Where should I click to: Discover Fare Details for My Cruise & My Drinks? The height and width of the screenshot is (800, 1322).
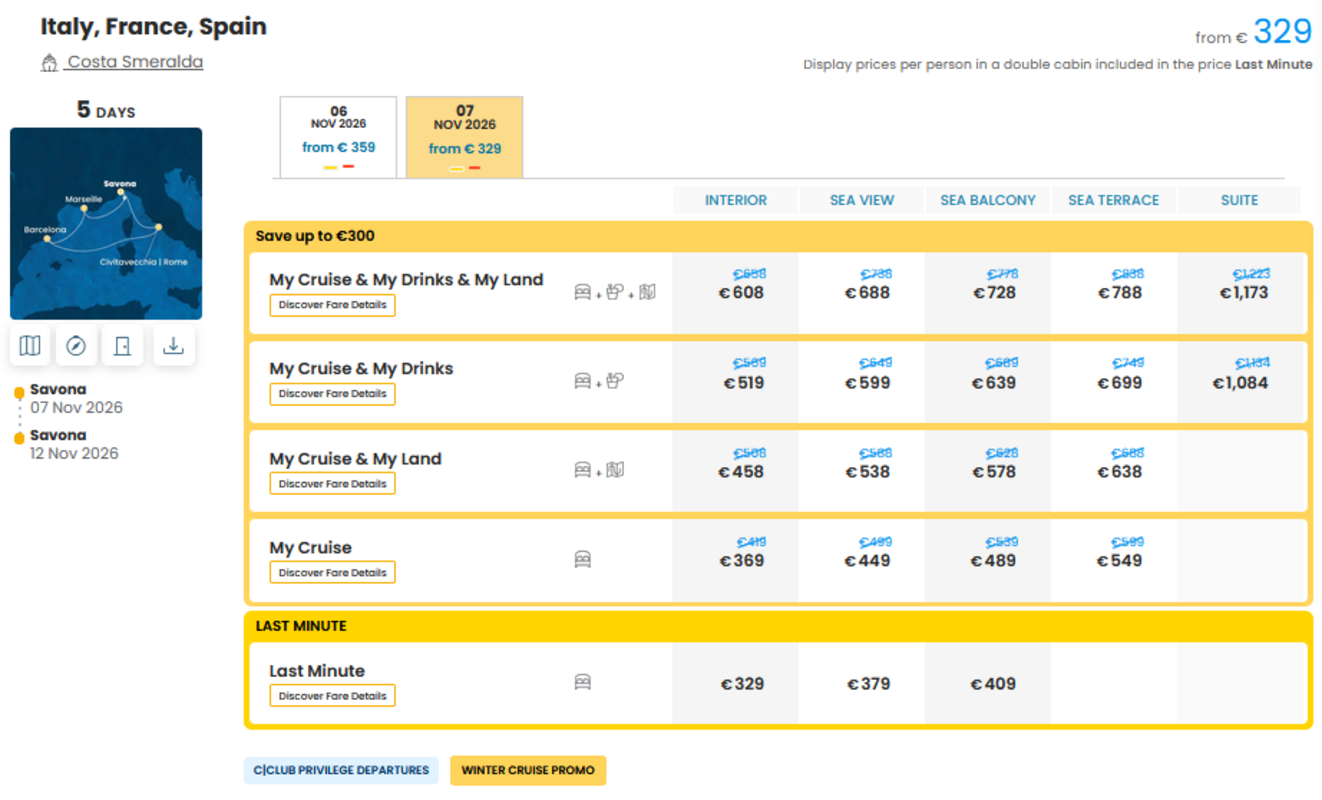pos(332,394)
